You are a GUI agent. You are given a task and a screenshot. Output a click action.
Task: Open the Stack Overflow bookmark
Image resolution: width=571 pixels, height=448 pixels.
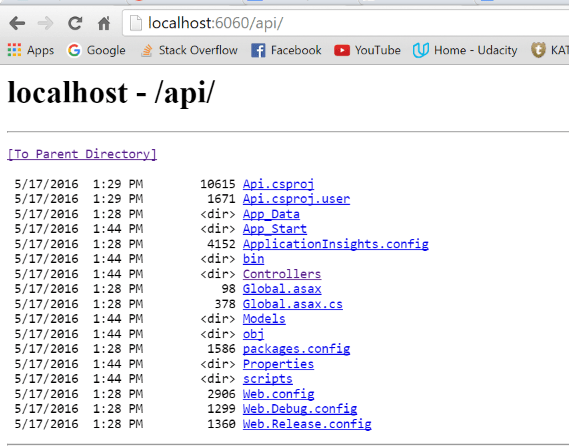(189, 50)
